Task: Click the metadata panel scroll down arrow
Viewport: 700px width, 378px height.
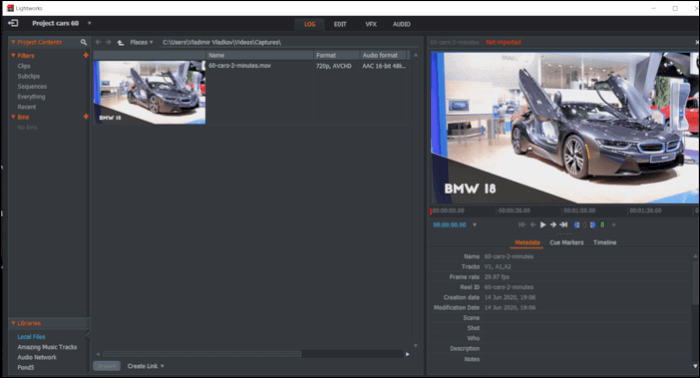Action: [x=695, y=366]
